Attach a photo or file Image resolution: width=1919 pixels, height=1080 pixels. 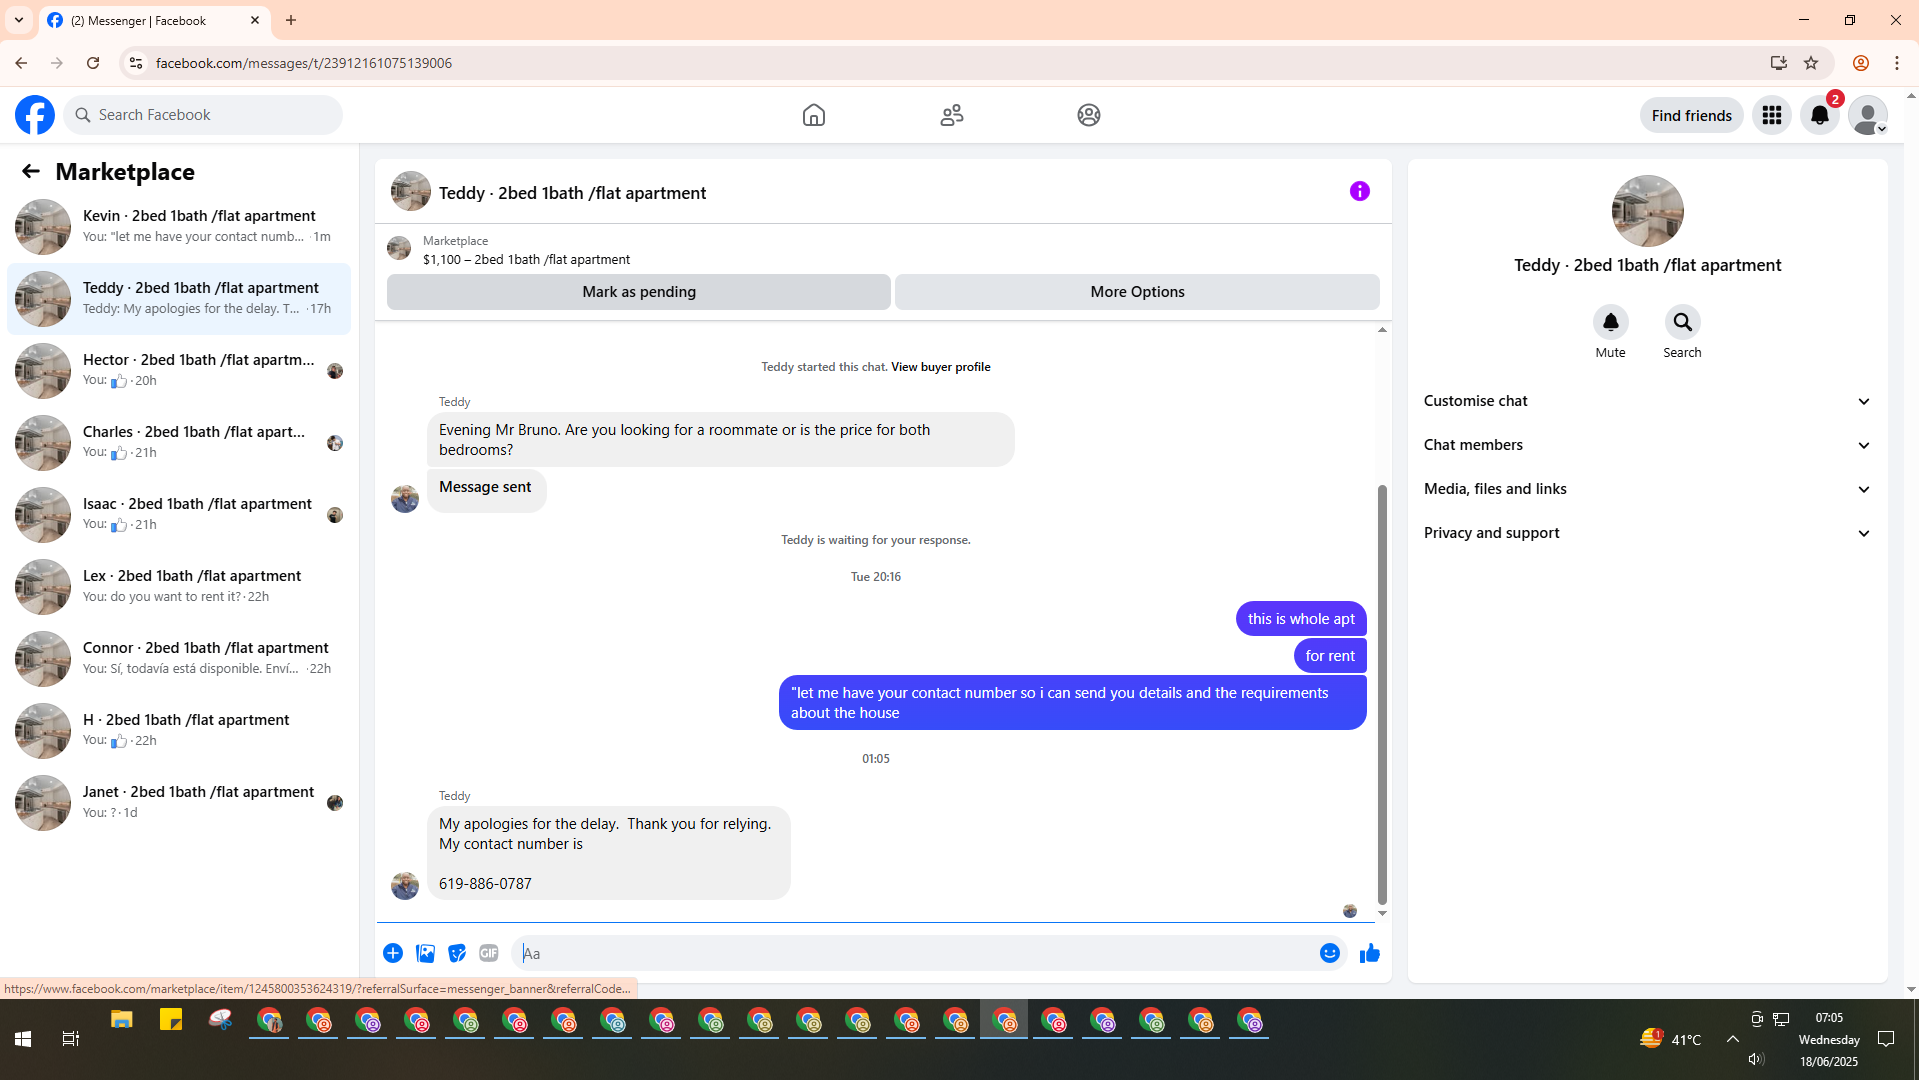coord(425,953)
